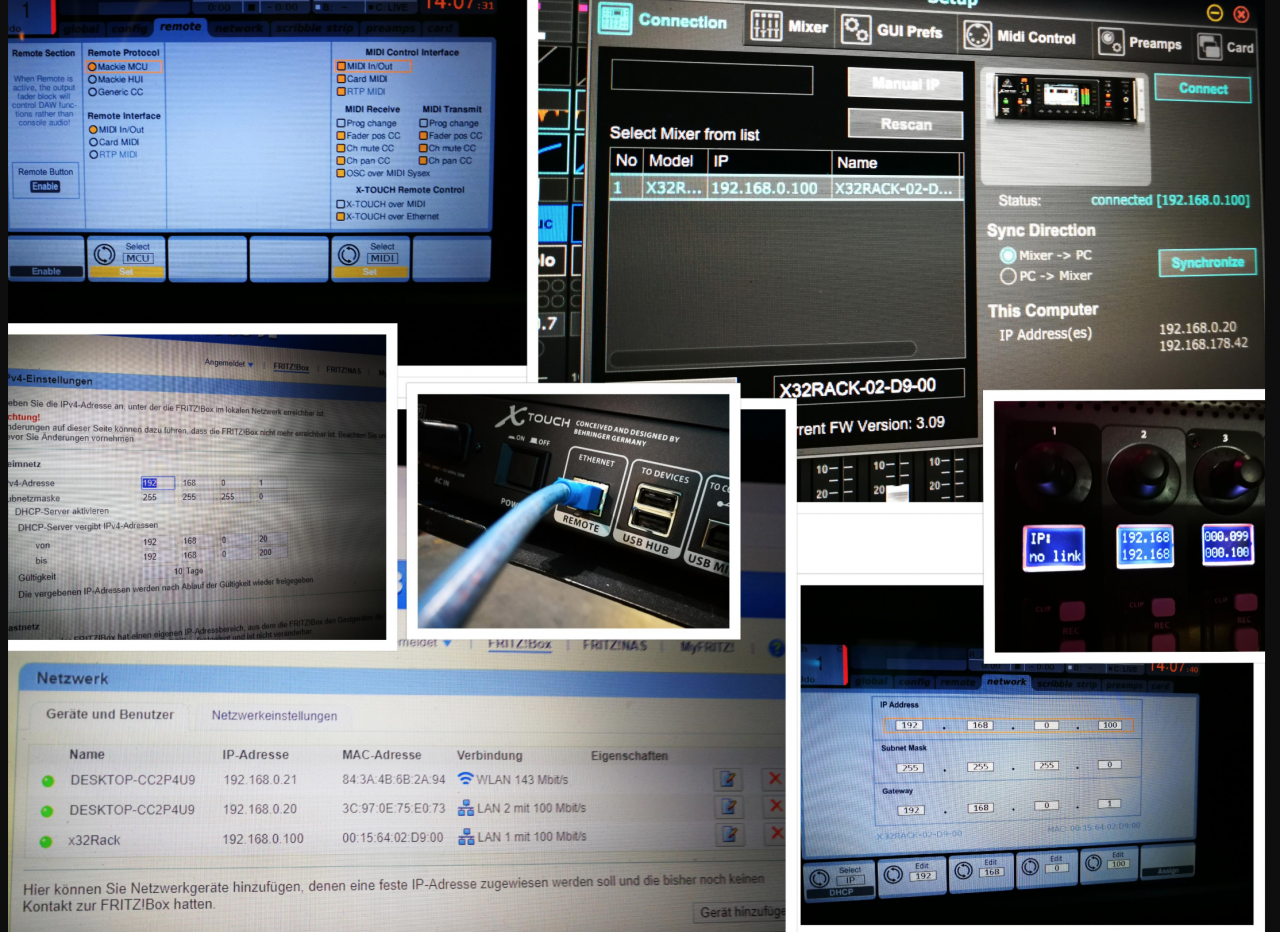Delete the 192.168.0.20 device via red X
Image resolution: width=1280 pixels, height=932 pixels.
[x=773, y=807]
